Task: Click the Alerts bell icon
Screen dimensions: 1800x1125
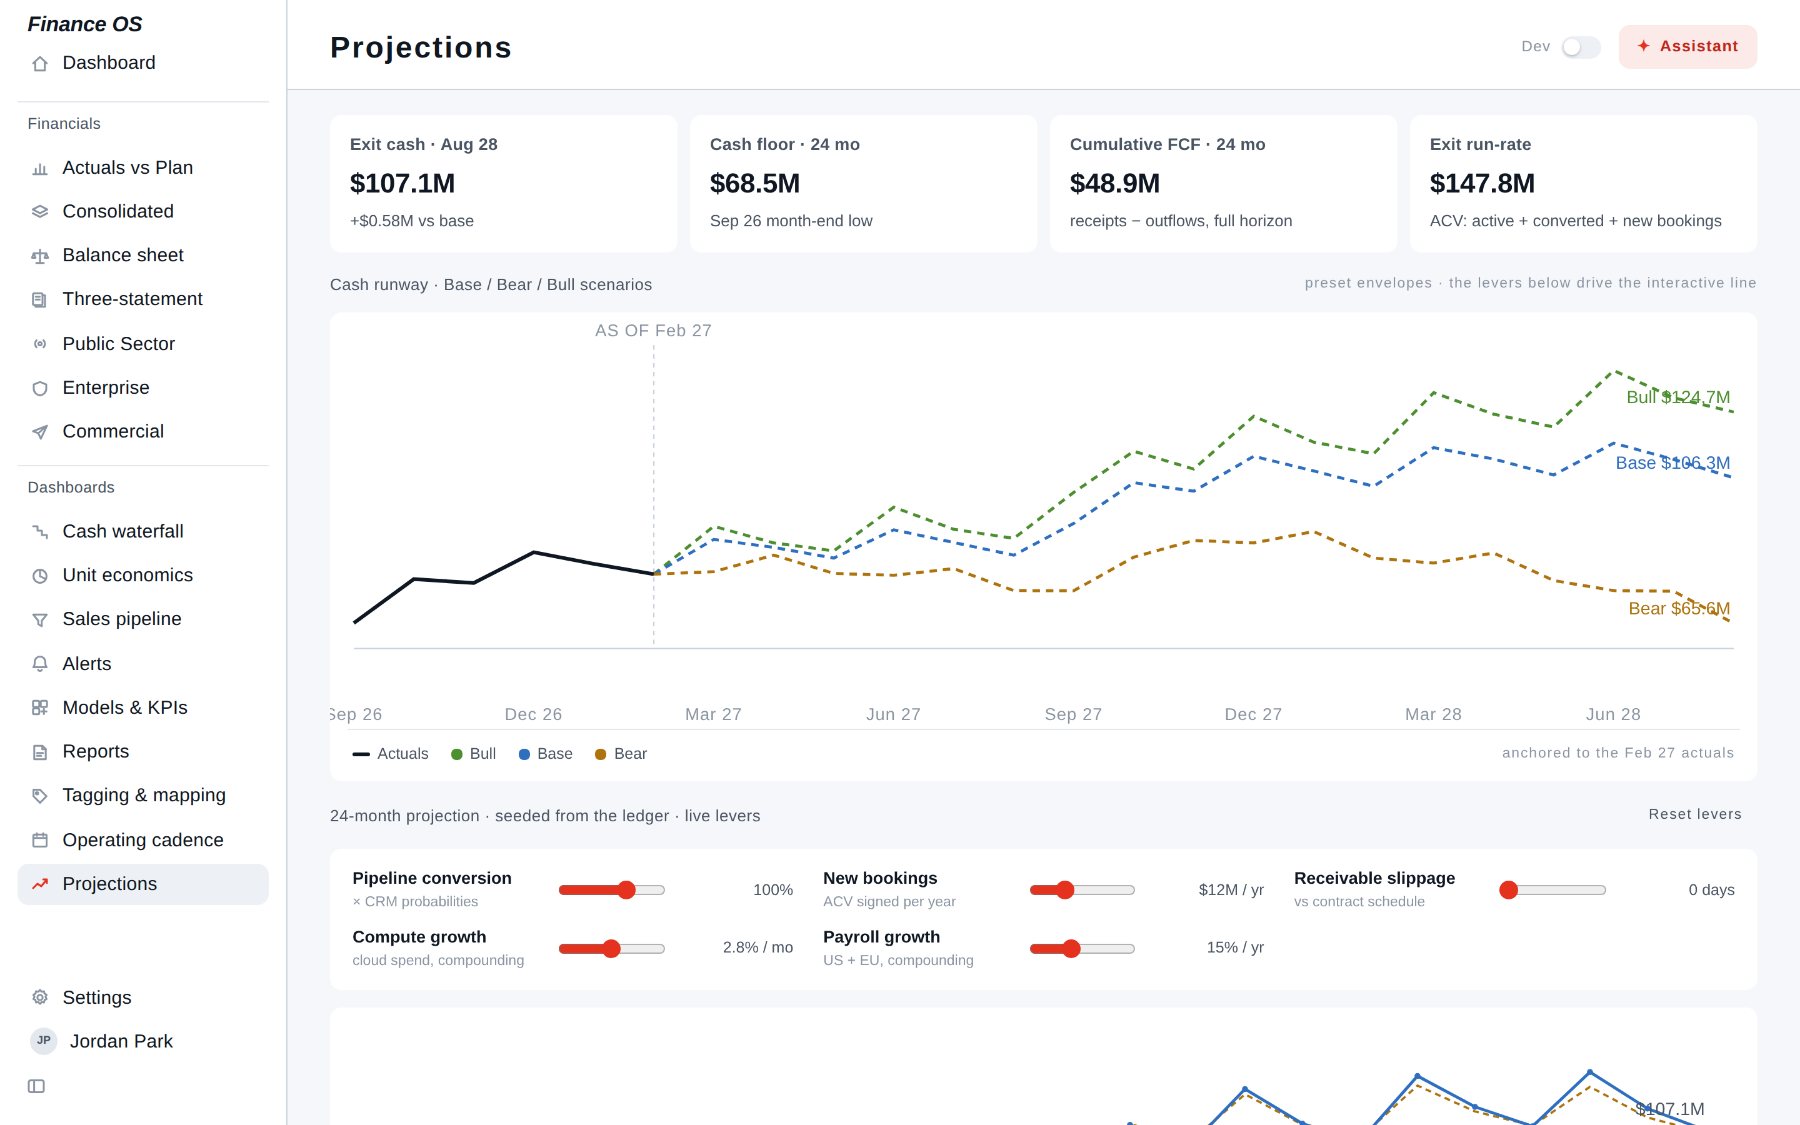Action: 40,664
